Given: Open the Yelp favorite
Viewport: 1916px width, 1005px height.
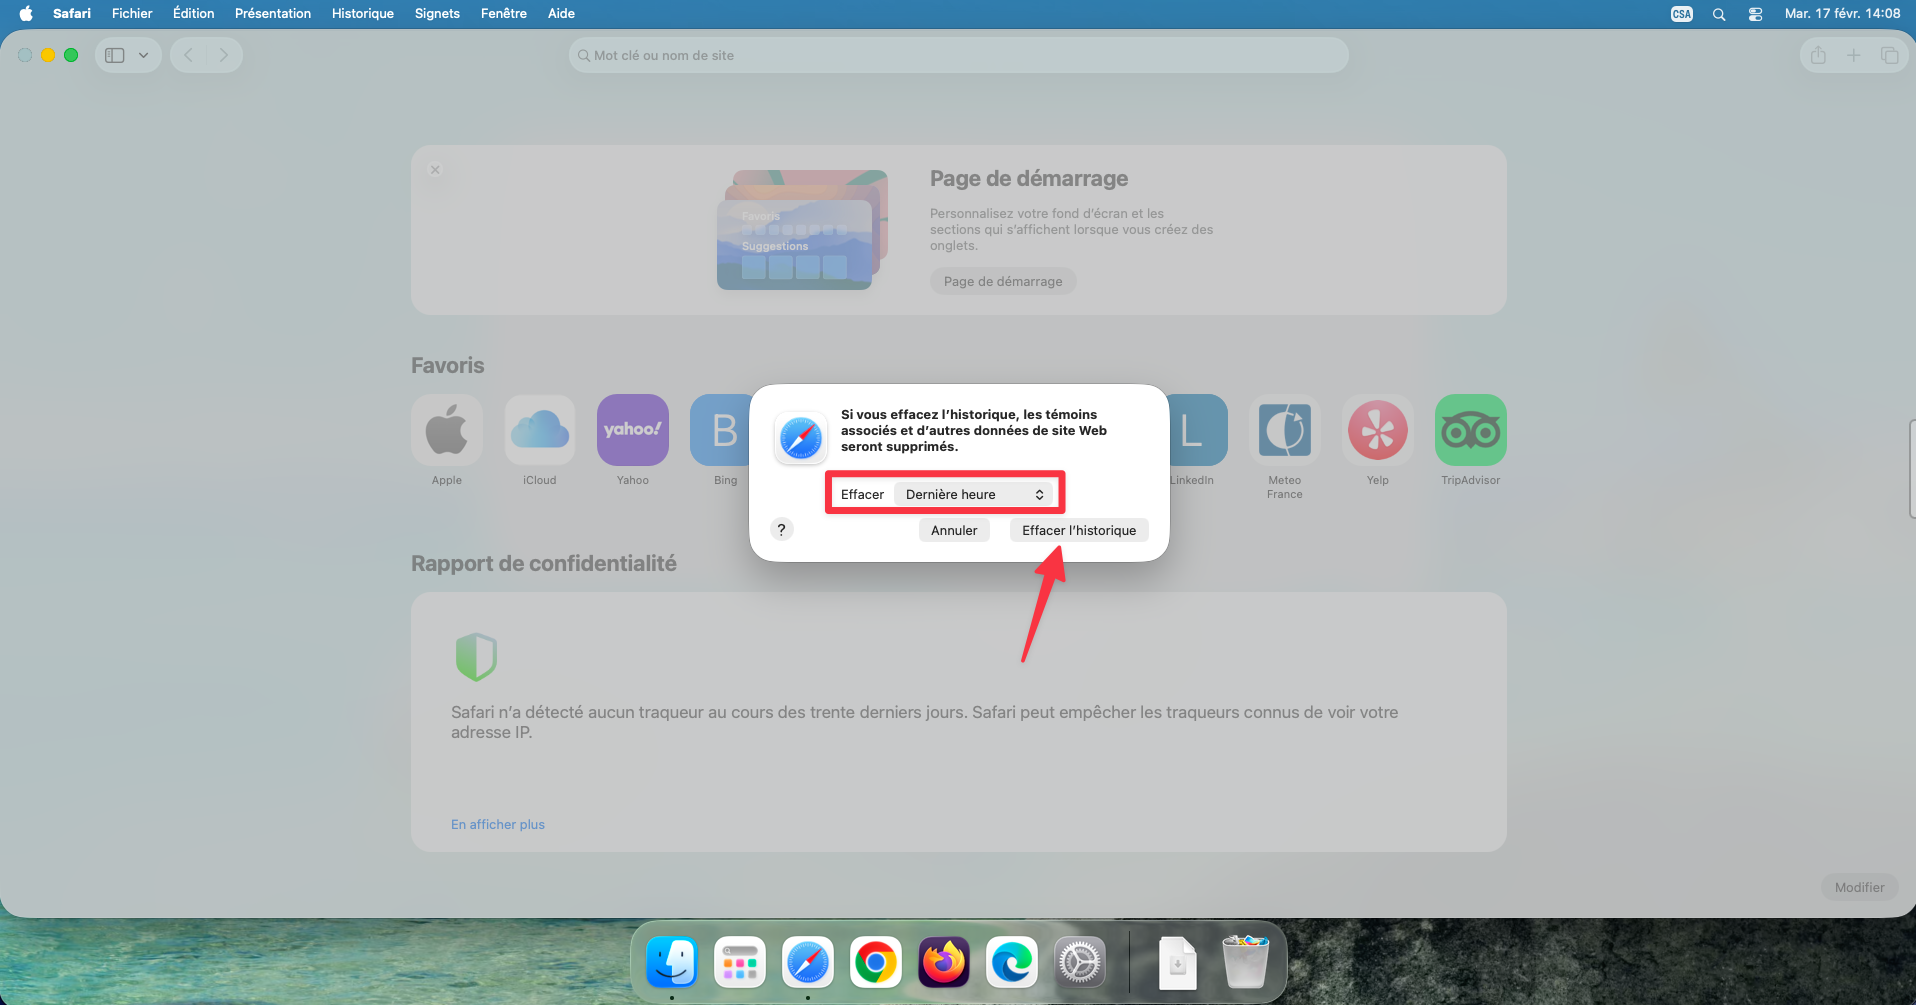Looking at the screenshot, I should click(x=1378, y=430).
